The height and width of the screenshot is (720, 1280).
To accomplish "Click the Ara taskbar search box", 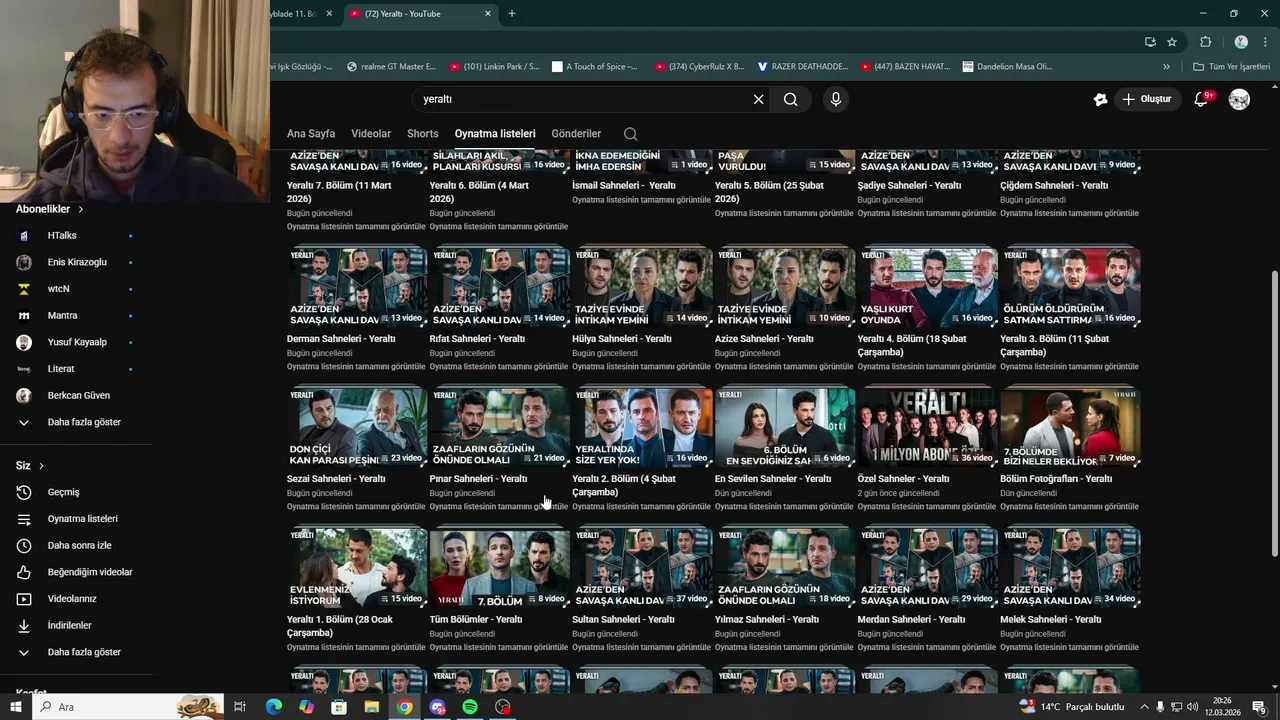I will coord(128,707).
